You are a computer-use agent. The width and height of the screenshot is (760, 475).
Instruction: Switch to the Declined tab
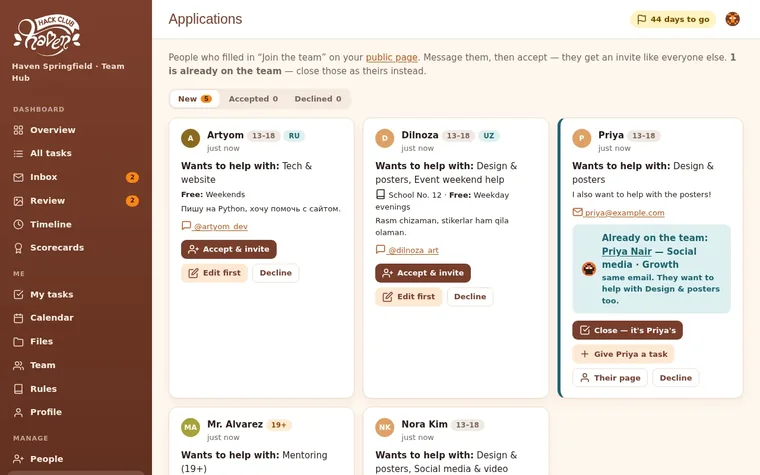pyautogui.click(x=318, y=99)
